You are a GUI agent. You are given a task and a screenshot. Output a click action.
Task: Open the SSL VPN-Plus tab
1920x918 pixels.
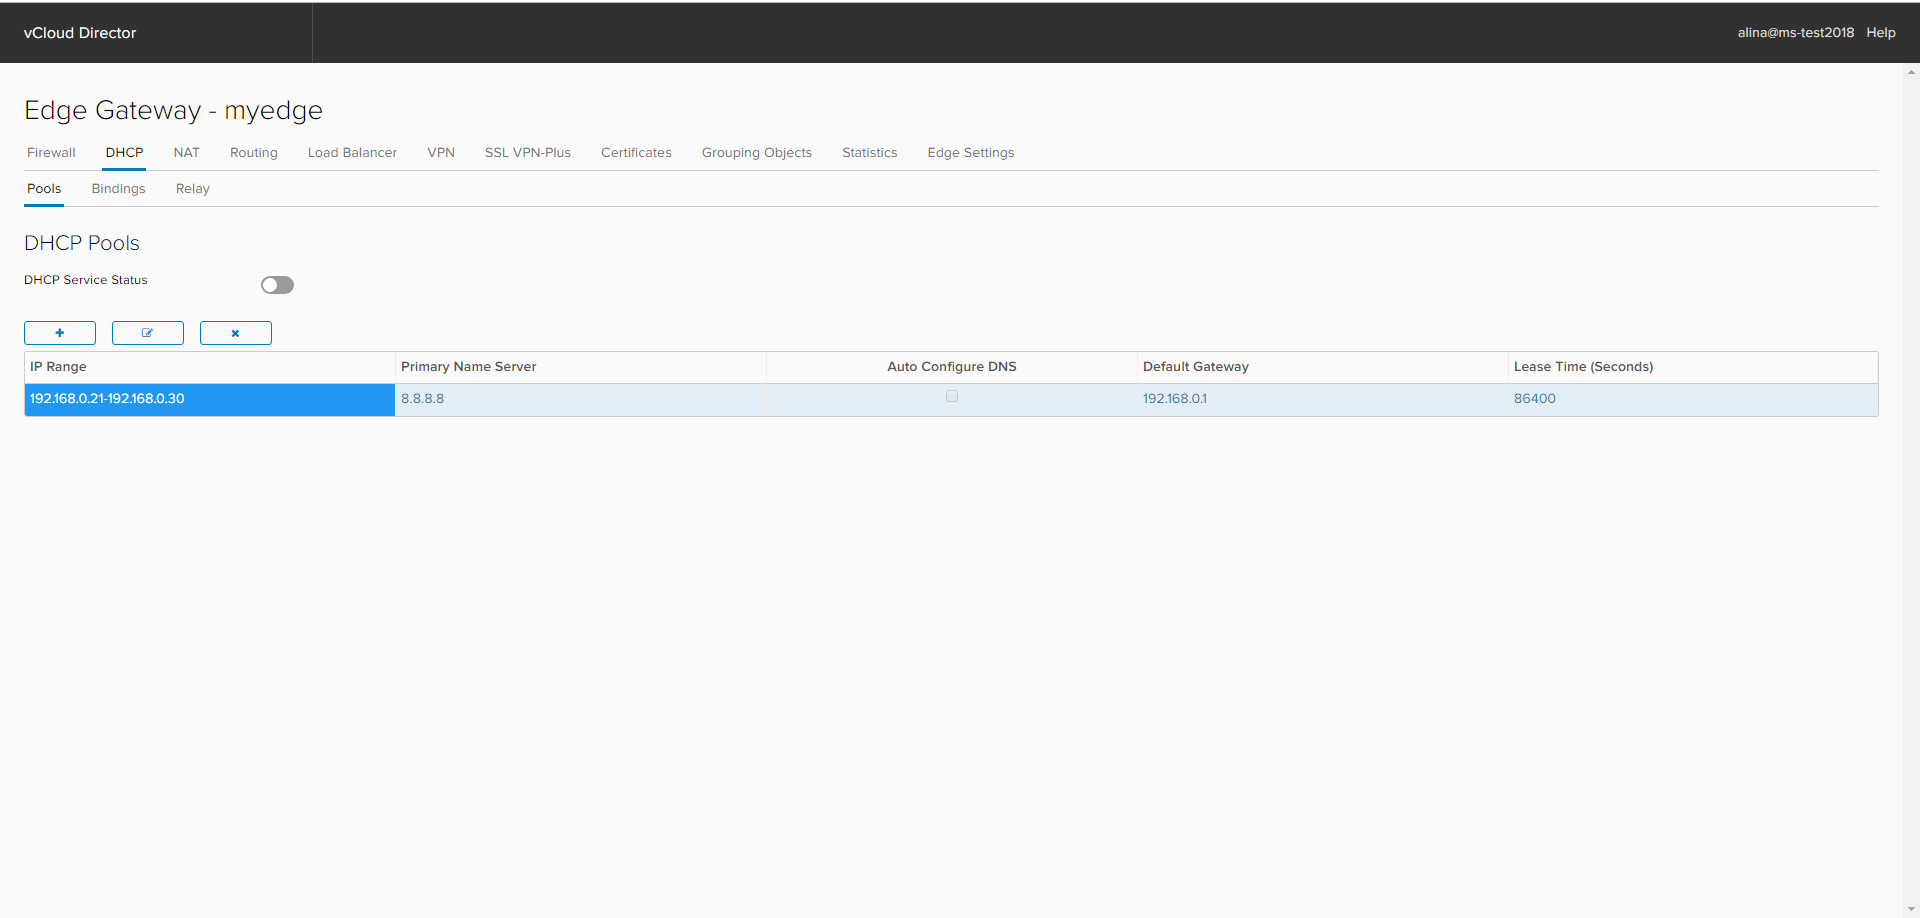tap(527, 152)
